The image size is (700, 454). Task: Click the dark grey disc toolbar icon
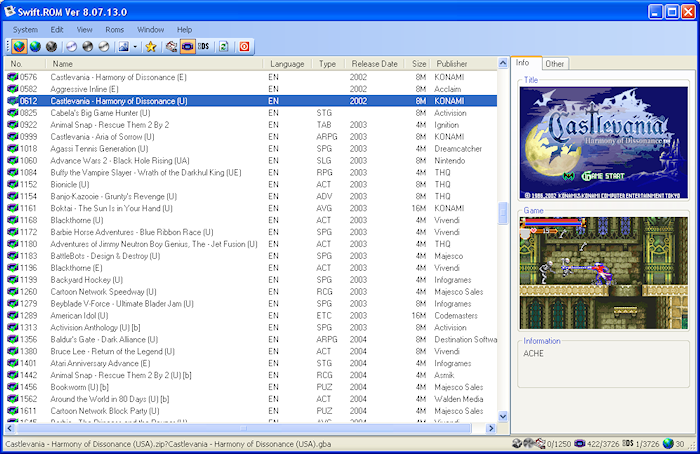88,46
